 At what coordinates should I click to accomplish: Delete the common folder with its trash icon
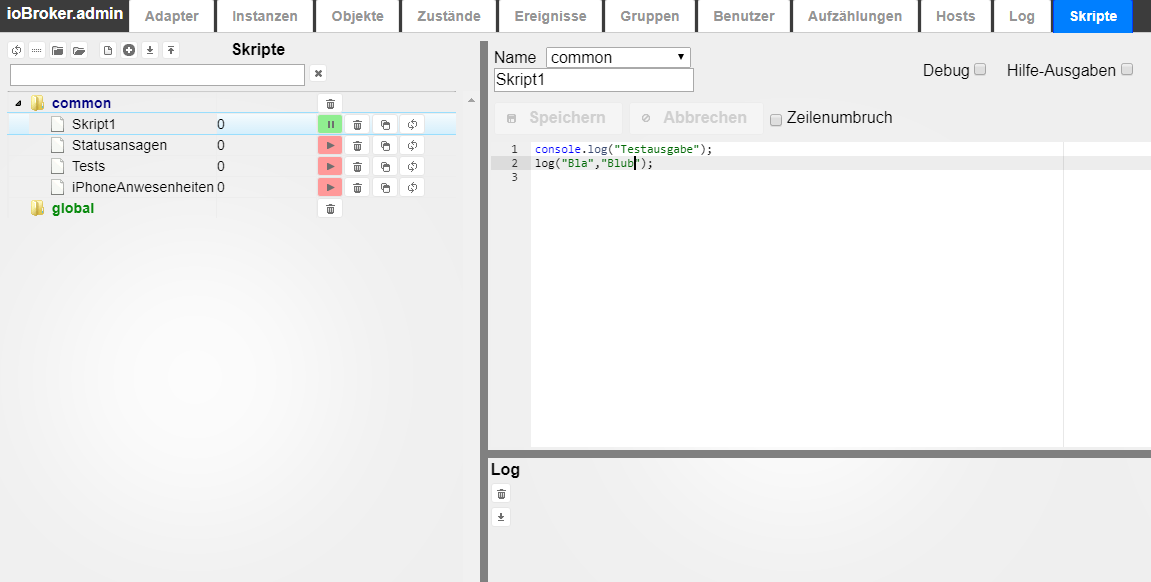[x=330, y=103]
